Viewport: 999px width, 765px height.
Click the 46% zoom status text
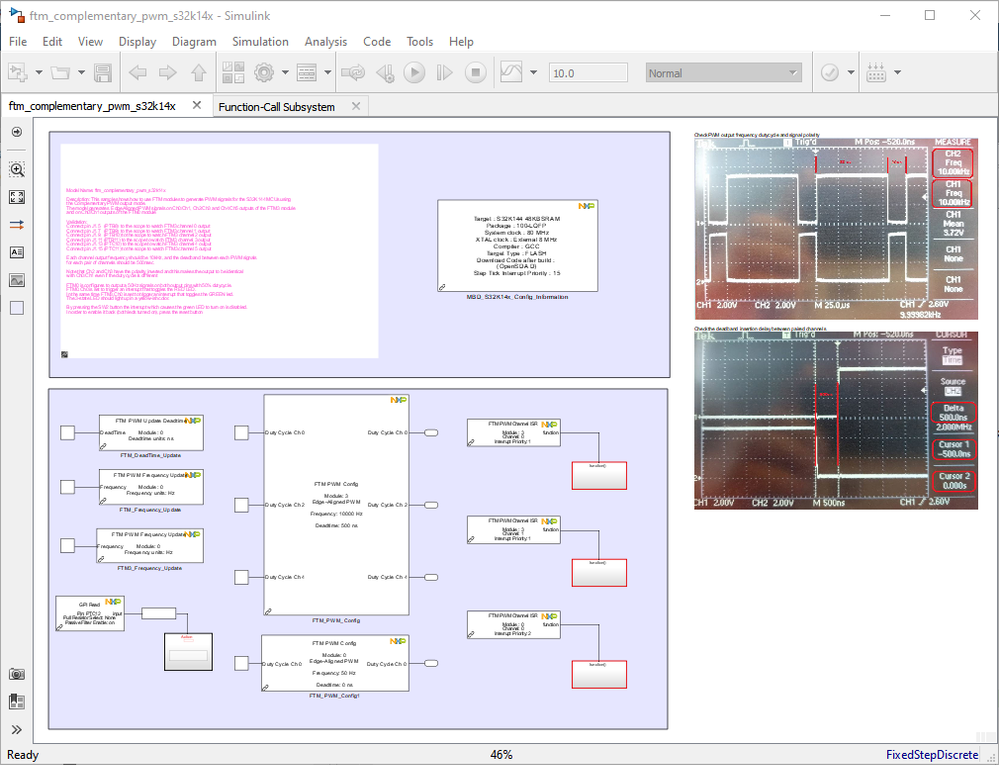coord(501,755)
